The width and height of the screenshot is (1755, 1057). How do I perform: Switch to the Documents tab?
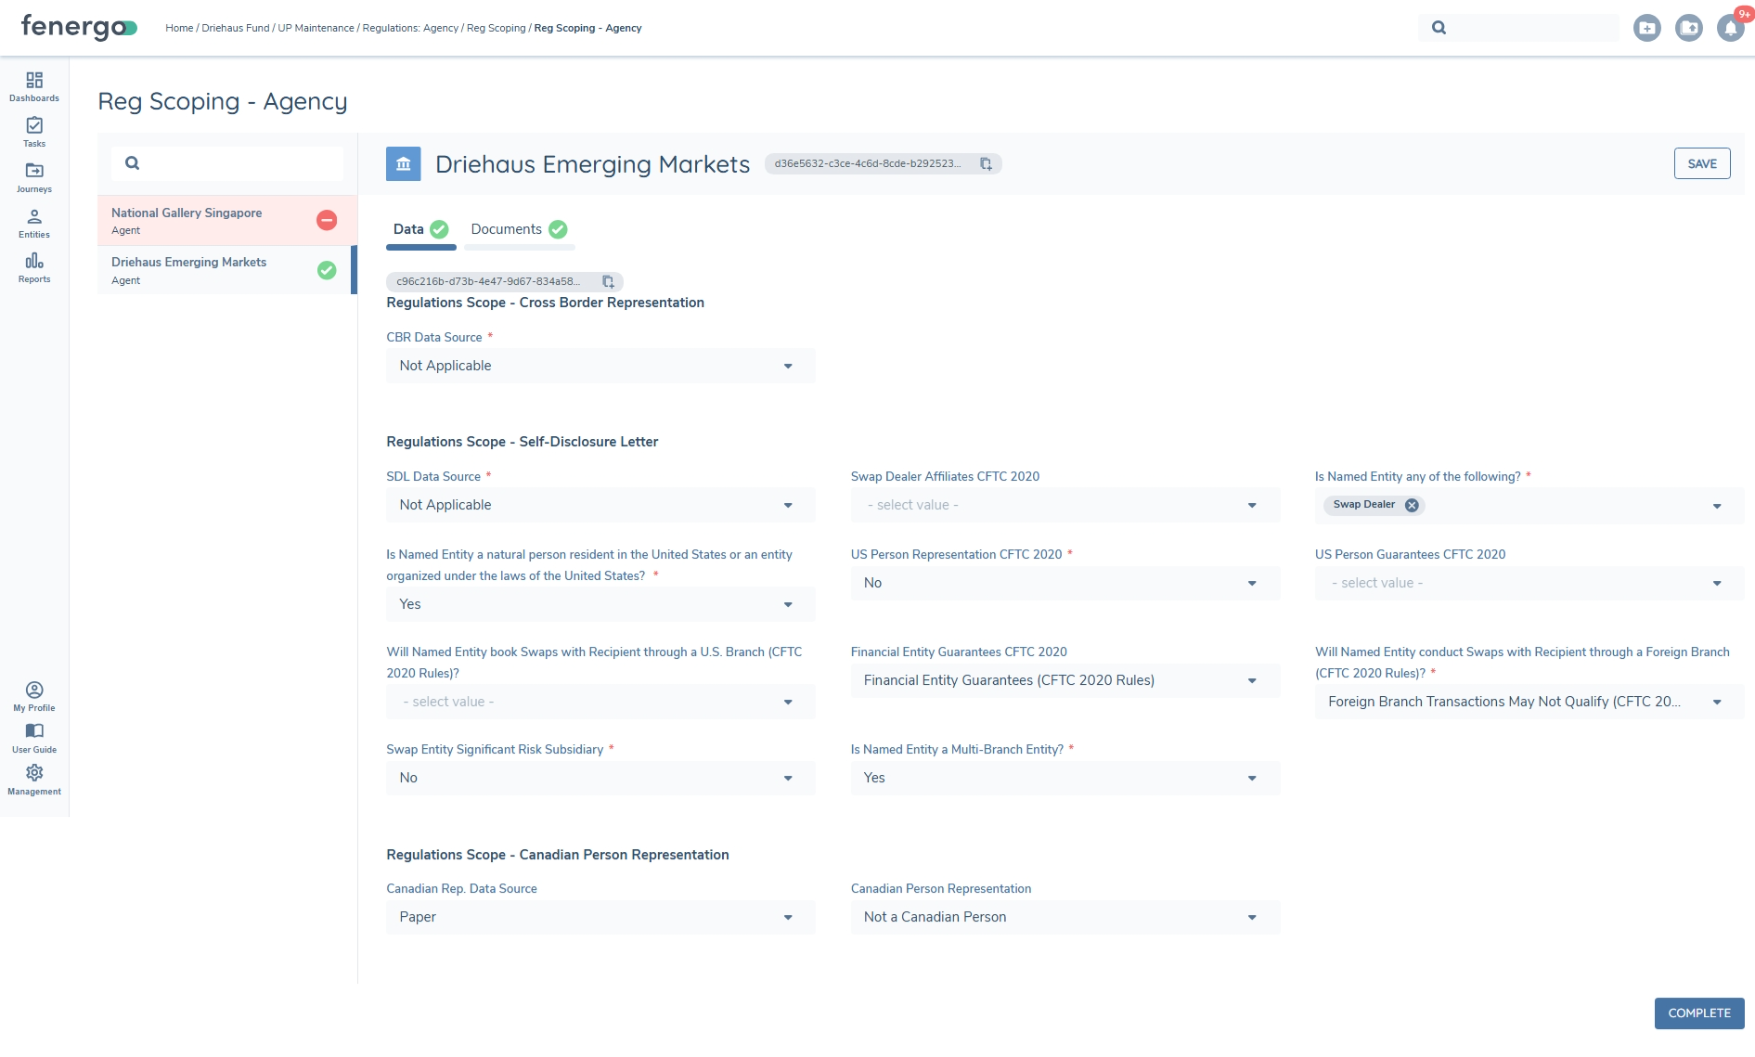(x=507, y=229)
